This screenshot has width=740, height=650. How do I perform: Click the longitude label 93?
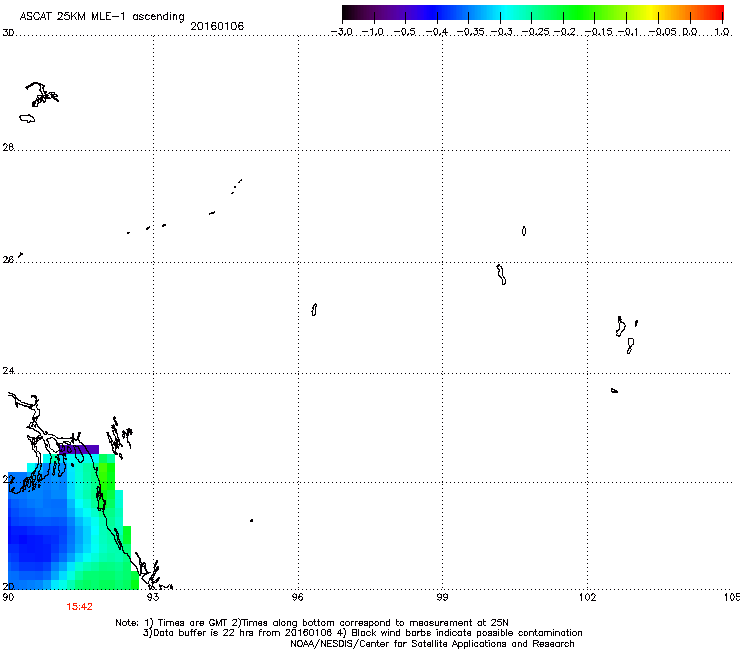coord(153,597)
